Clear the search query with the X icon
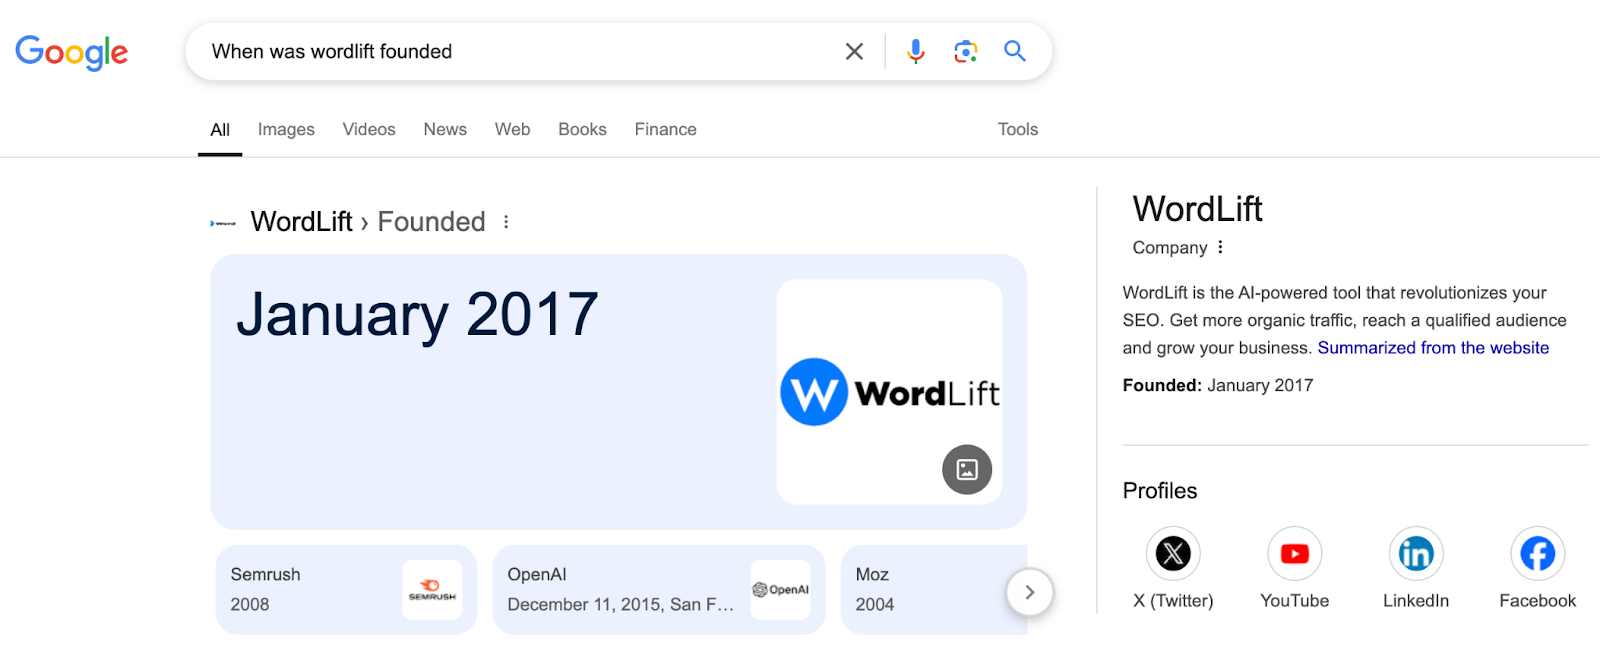 tap(854, 51)
